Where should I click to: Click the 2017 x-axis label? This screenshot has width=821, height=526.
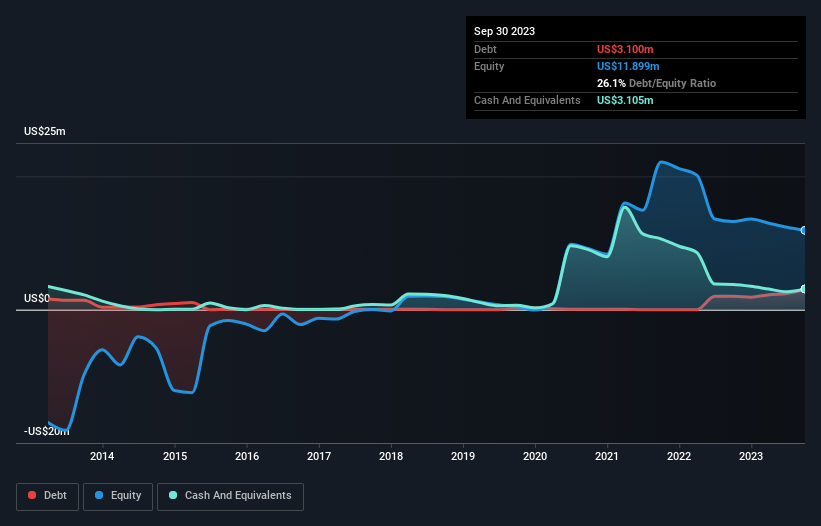click(x=319, y=456)
